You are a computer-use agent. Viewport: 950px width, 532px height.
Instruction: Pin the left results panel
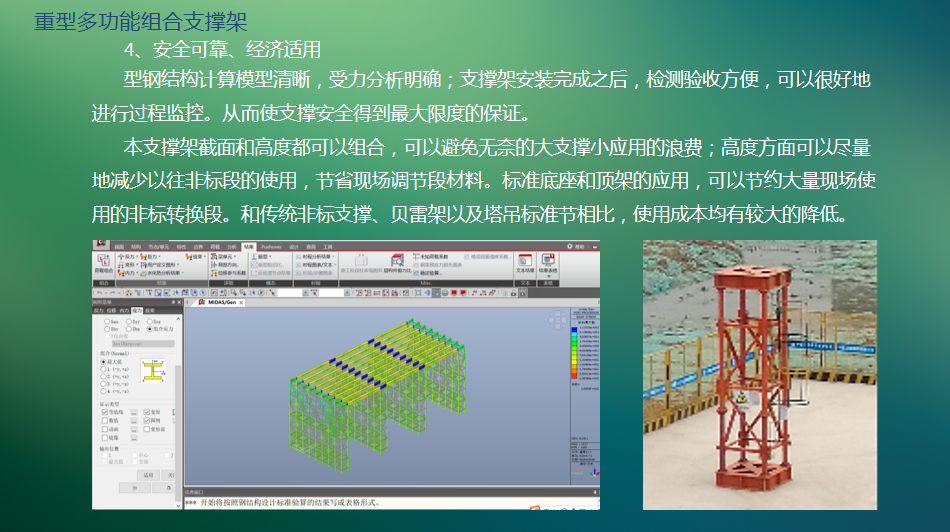click(x=173, y=302)
